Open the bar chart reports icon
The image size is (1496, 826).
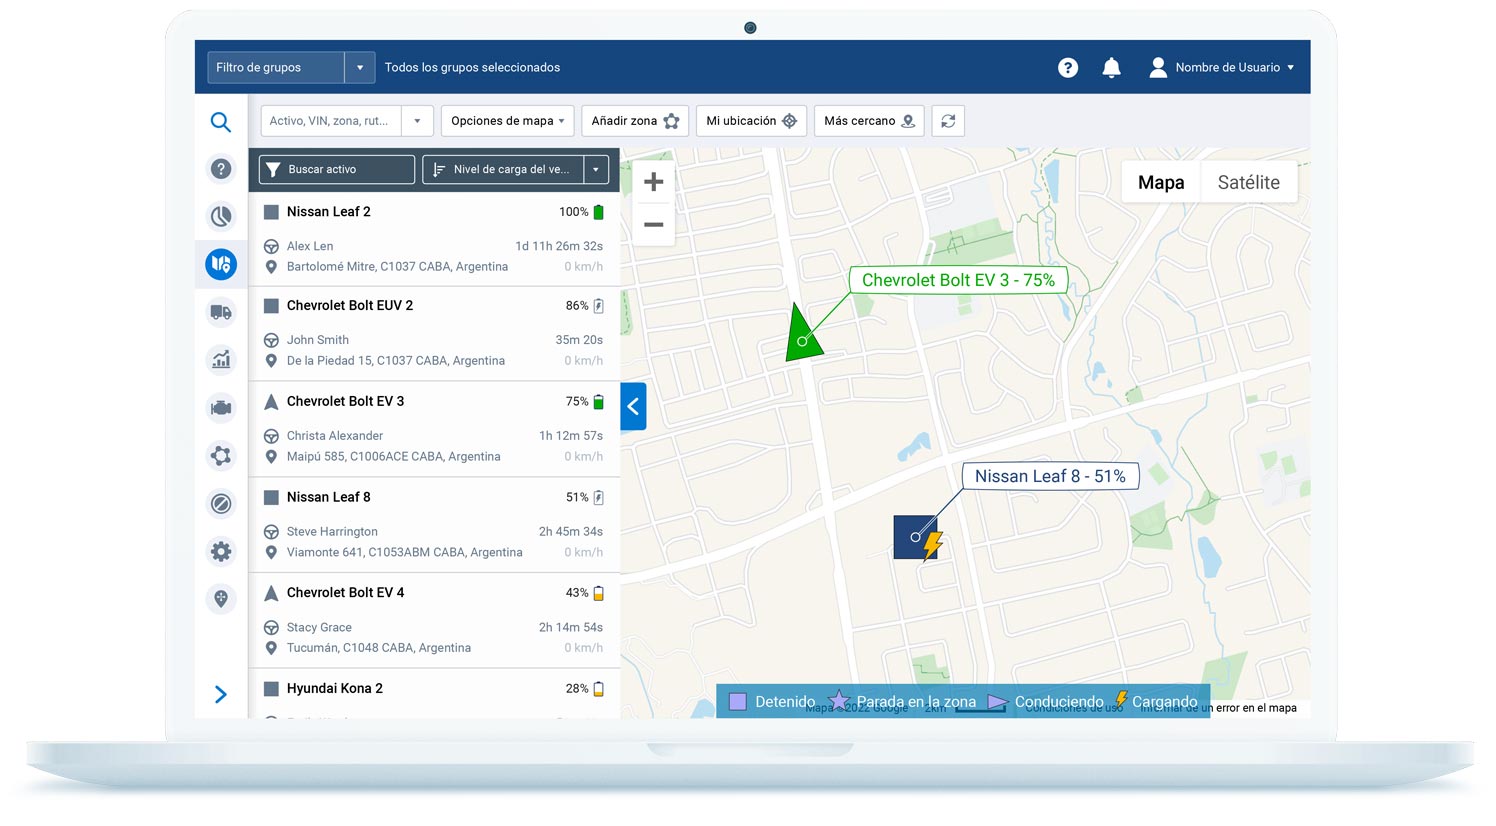click(221, 359)
